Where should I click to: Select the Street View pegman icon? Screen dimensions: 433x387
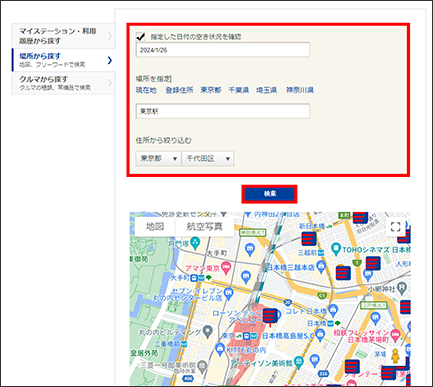395,356
